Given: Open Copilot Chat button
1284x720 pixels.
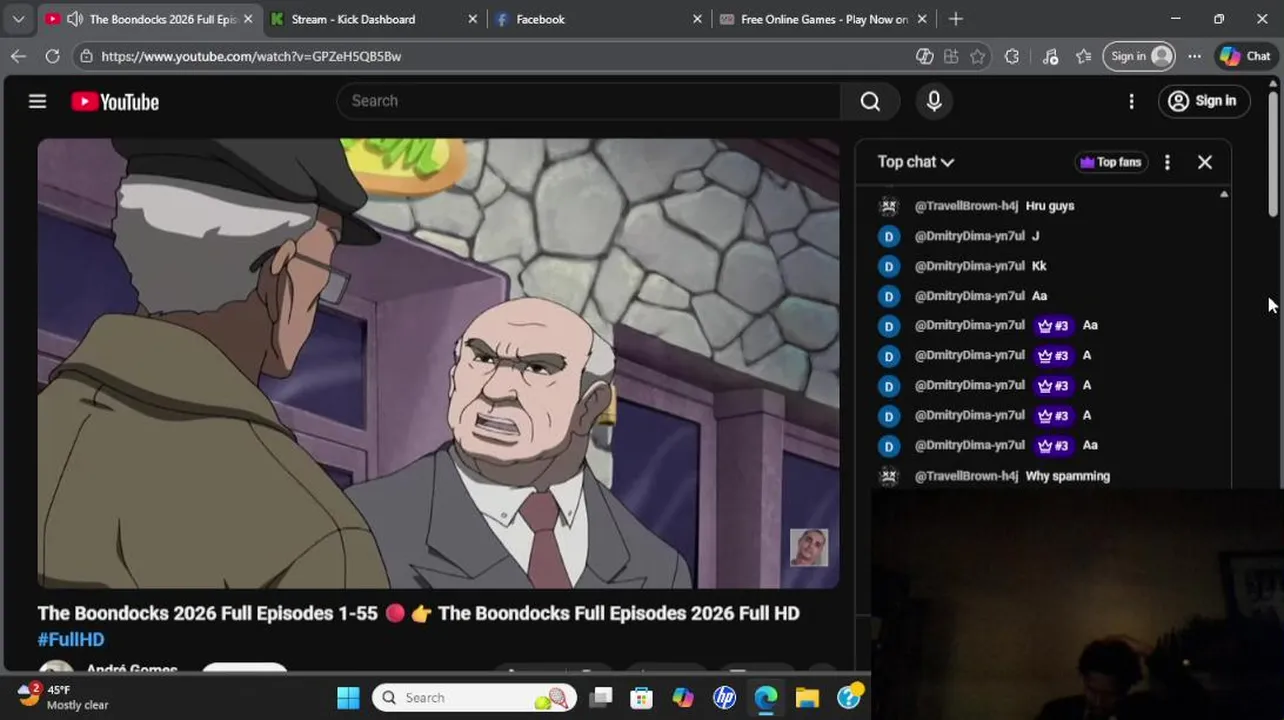Looking at the screenshot, I should click(x=1244, y=56).
